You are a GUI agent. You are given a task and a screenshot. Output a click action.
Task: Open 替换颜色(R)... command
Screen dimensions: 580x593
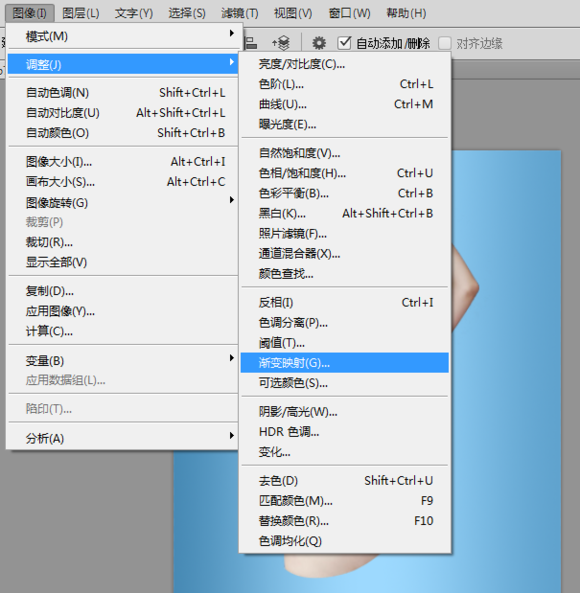point(344,520)
